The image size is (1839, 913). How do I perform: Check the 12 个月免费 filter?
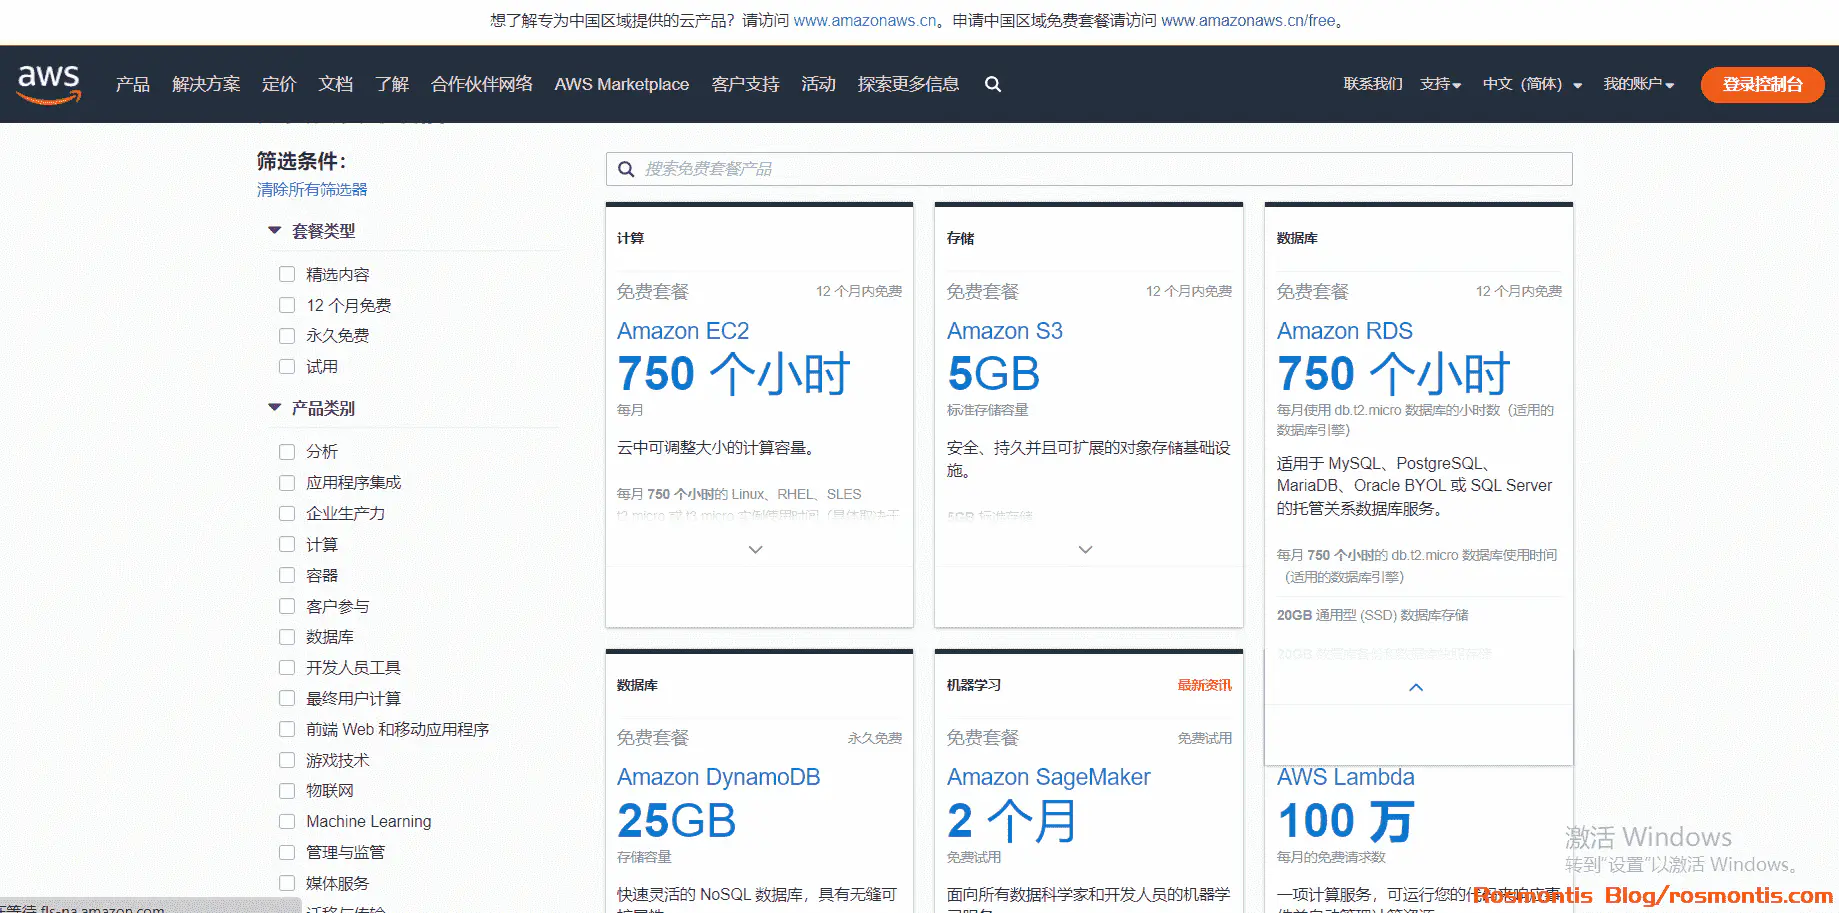[287, 305]
